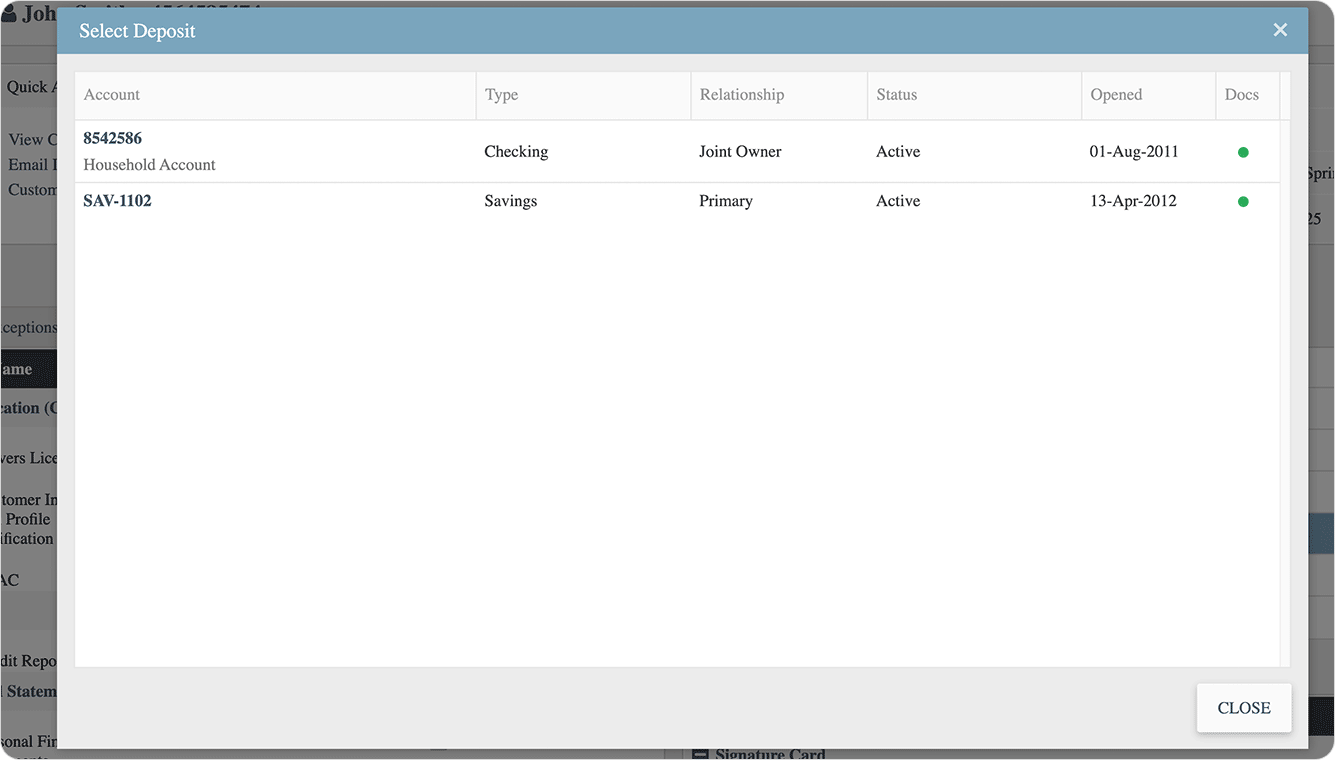Click the Checking type cell
Image resolution: width=1335 pixels, height=760 pixels.
[516, 152]
